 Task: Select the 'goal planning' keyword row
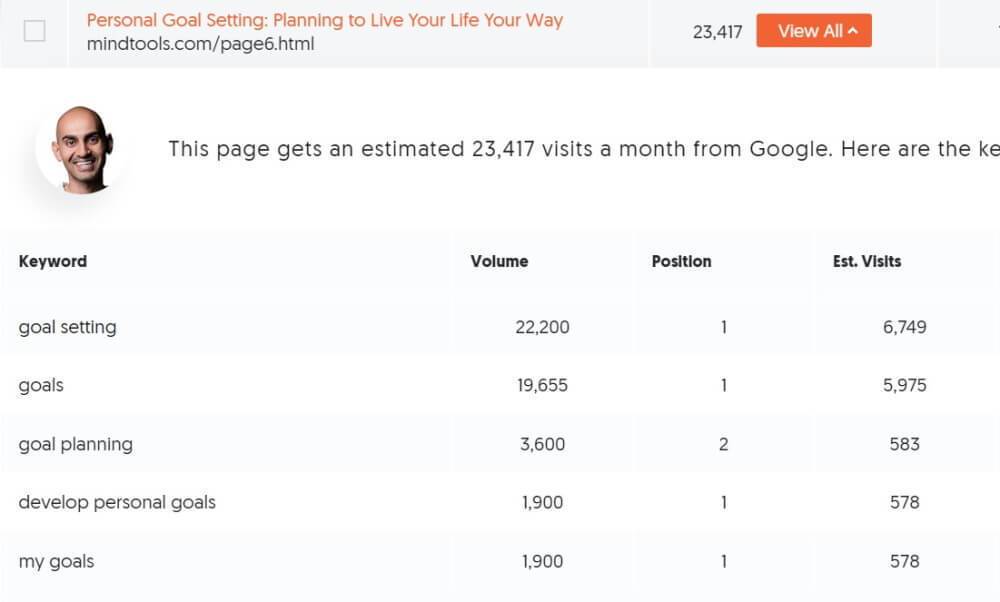click(x=75, y=444)
